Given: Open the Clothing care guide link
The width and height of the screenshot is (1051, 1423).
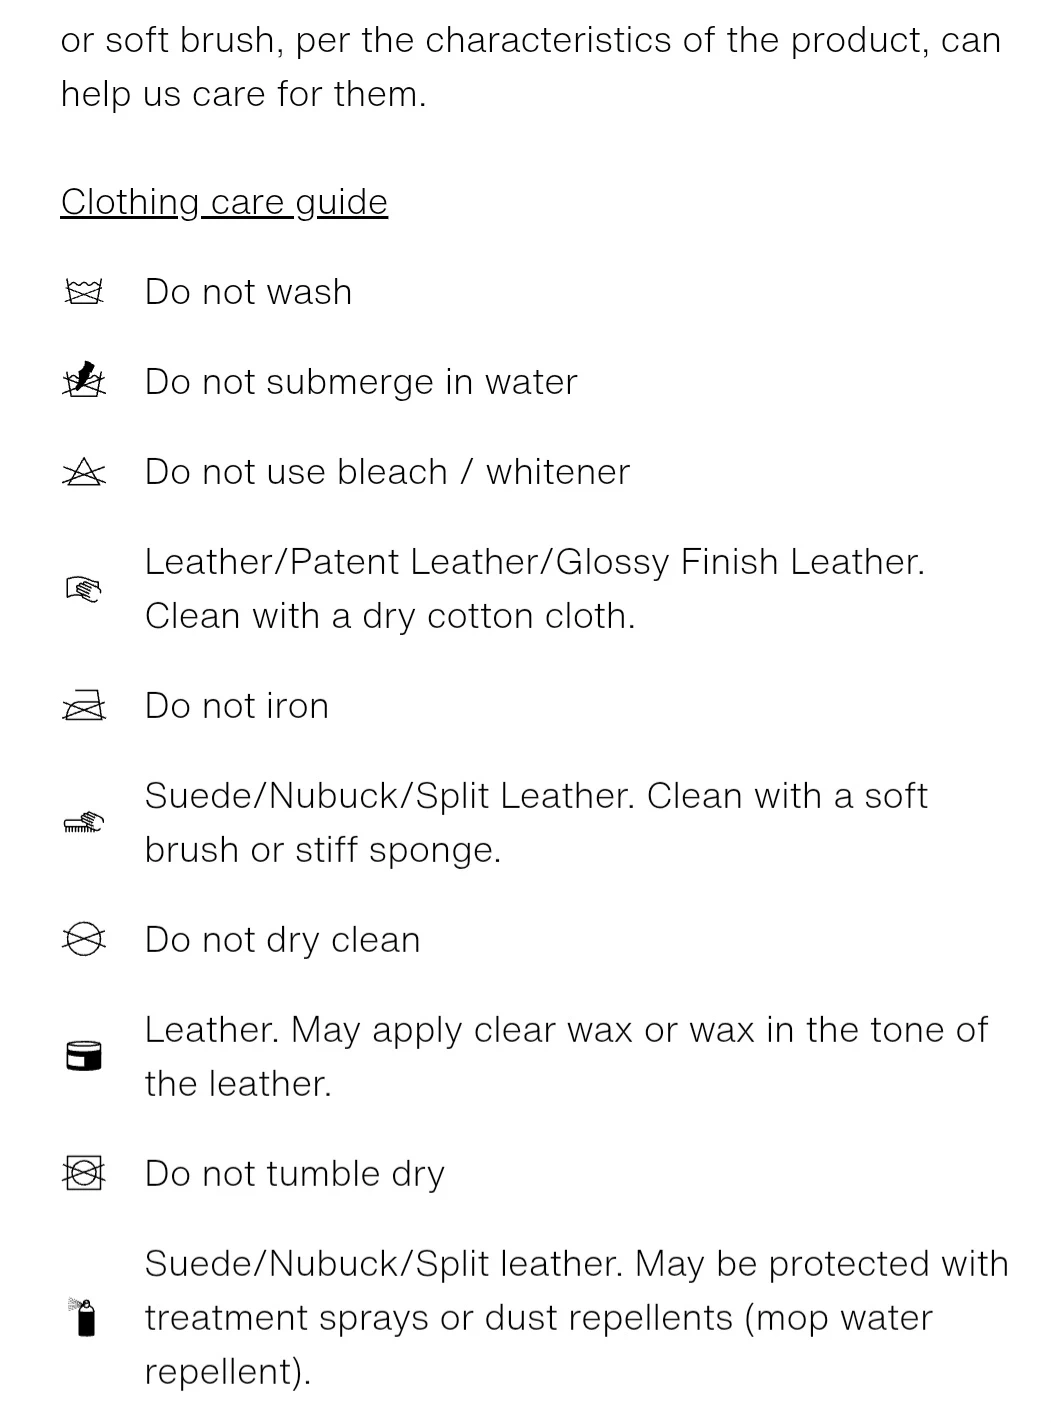Looking at the screenshot, I should tap(224, 202).
